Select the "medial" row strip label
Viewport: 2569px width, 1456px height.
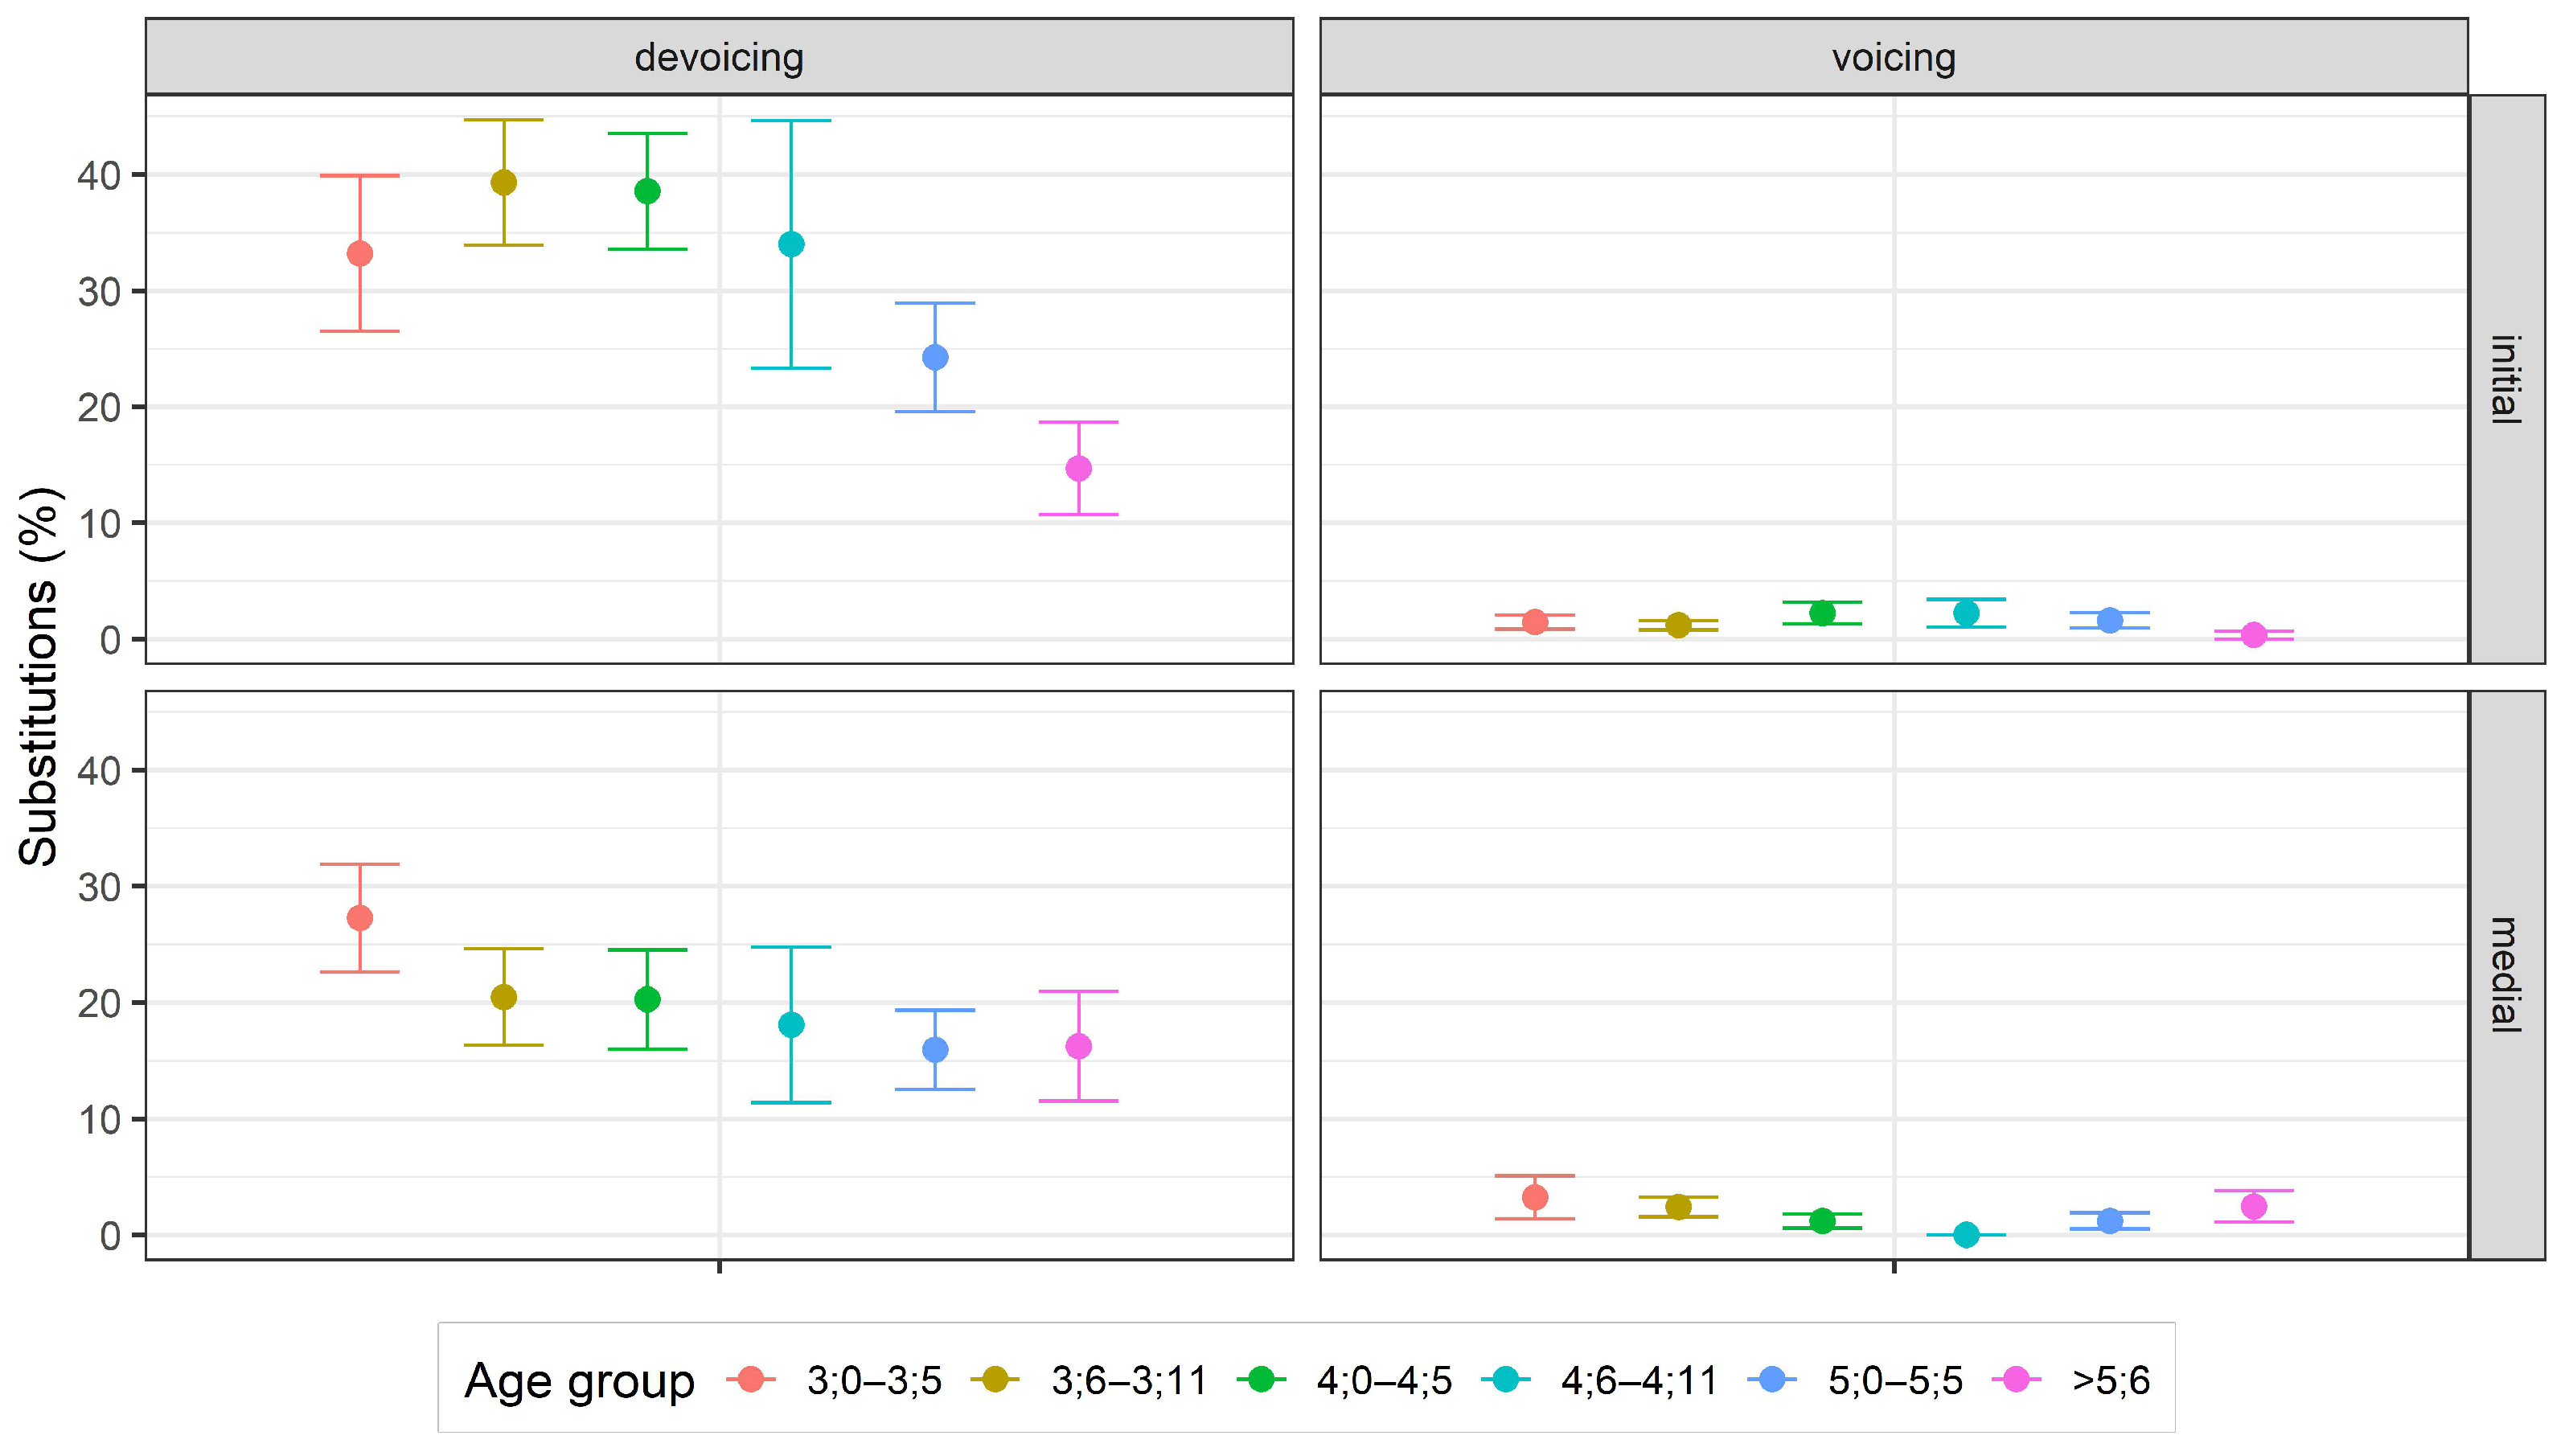point(2506,975)
